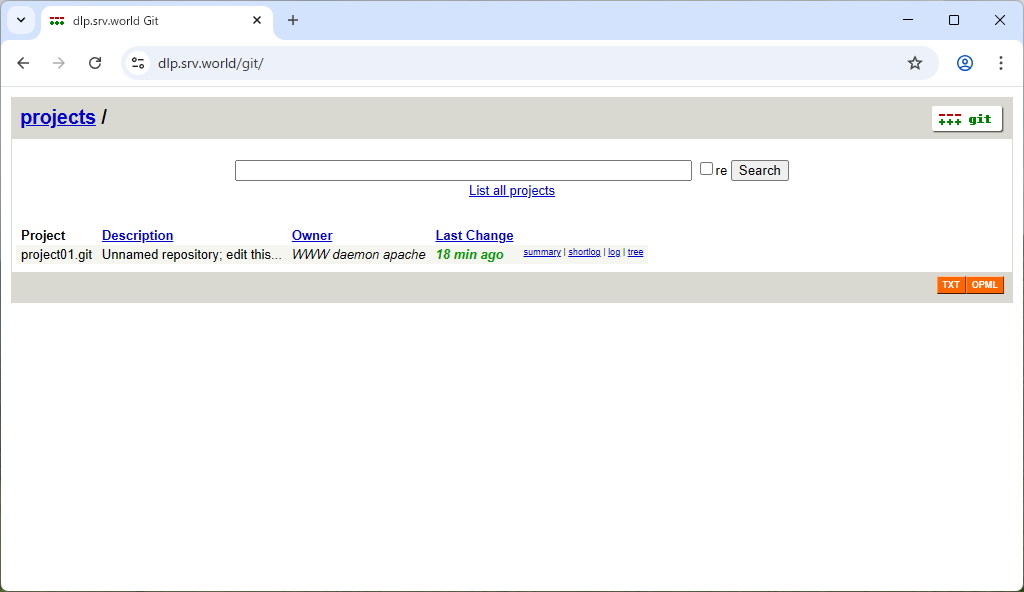This screenshot has width=1024, height=592.
Task: Click the 'Project' column header text
Action: [43, 235]
